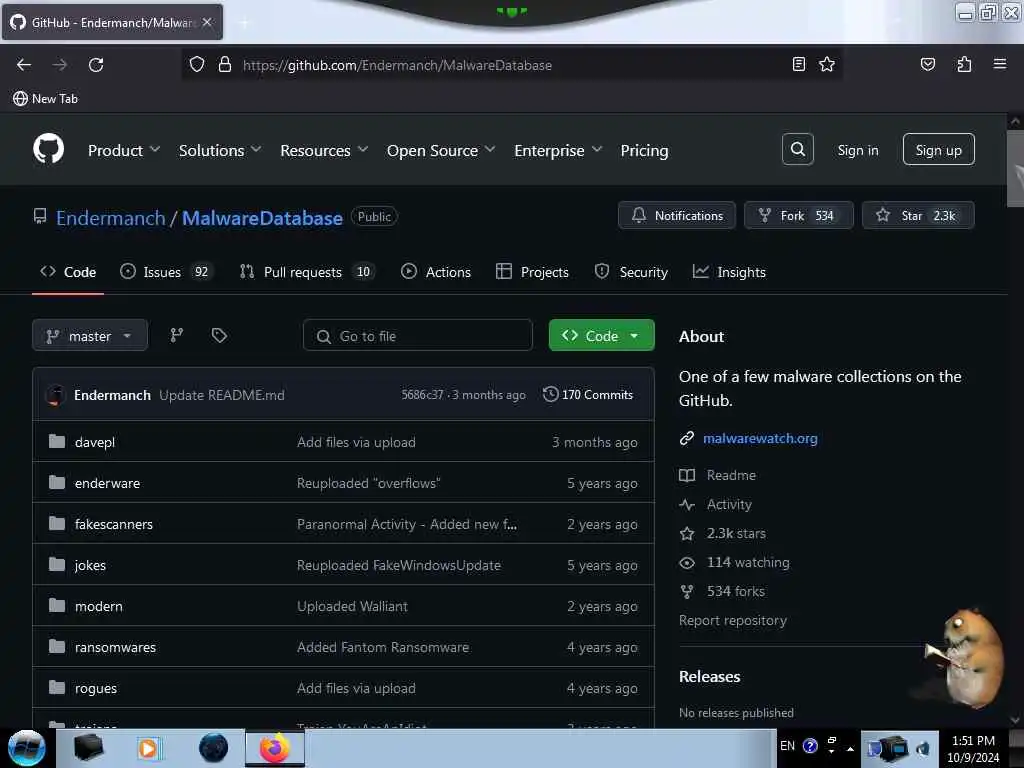Open GitHub search magnifier button

(797, 150)
